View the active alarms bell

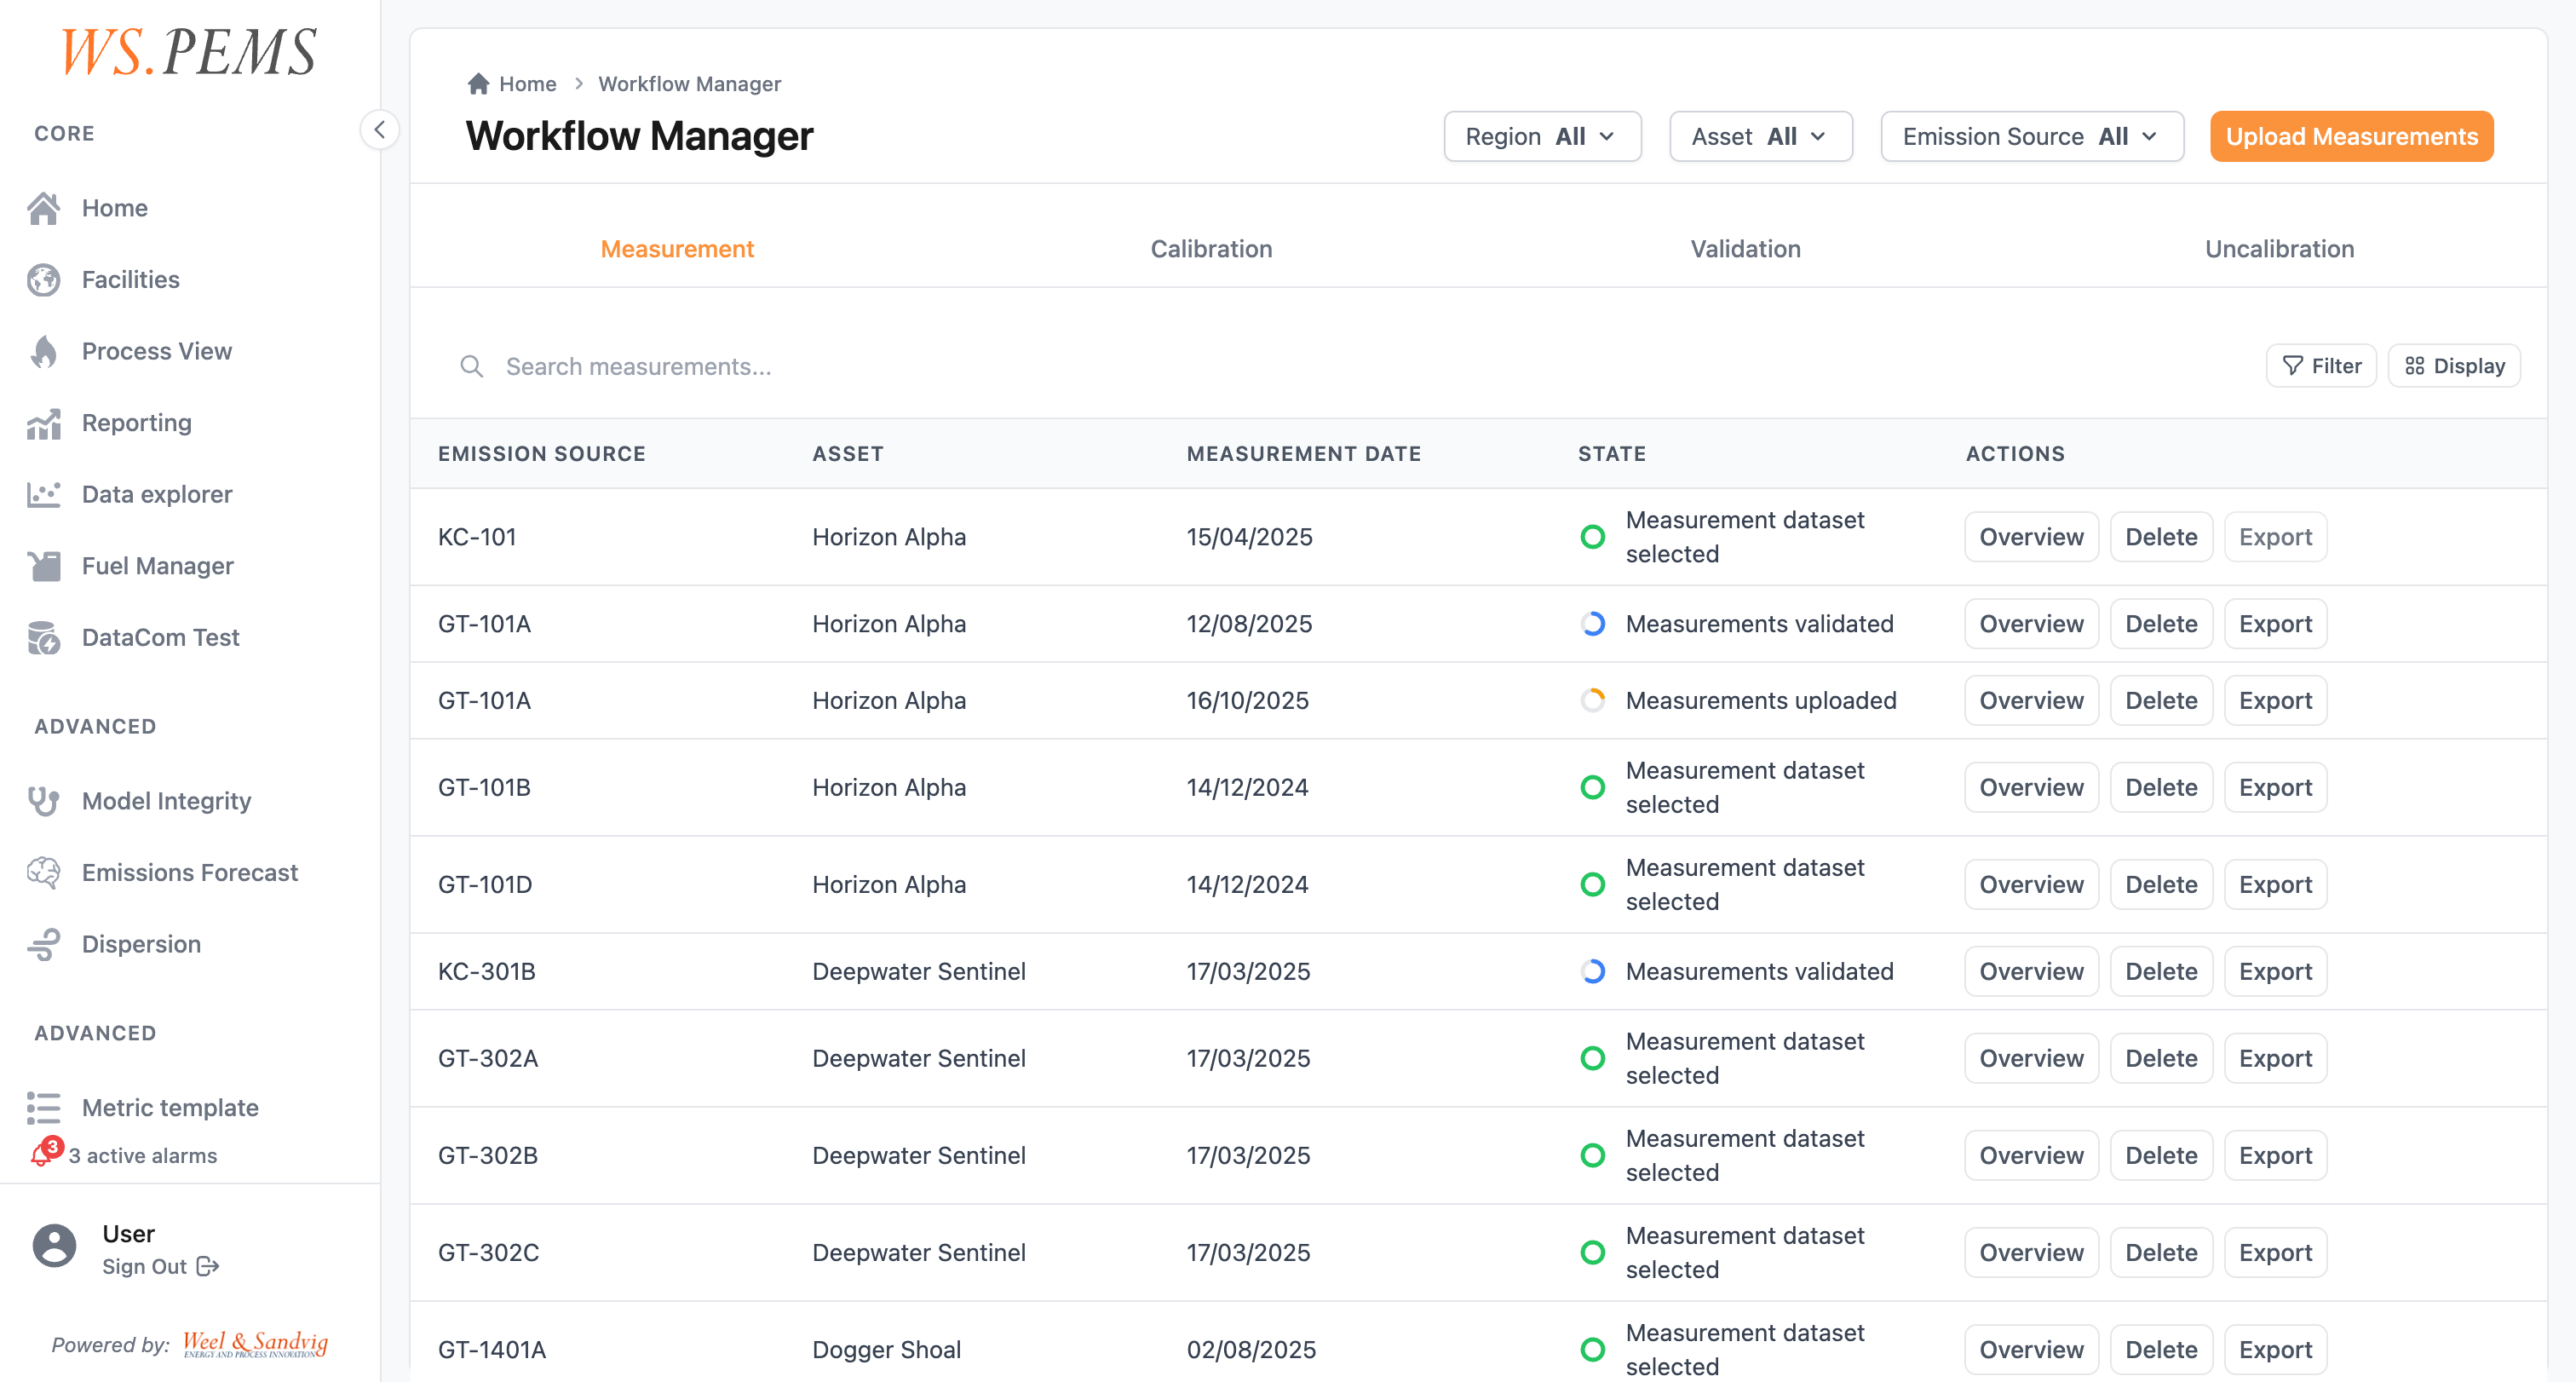coord(44,1153)
